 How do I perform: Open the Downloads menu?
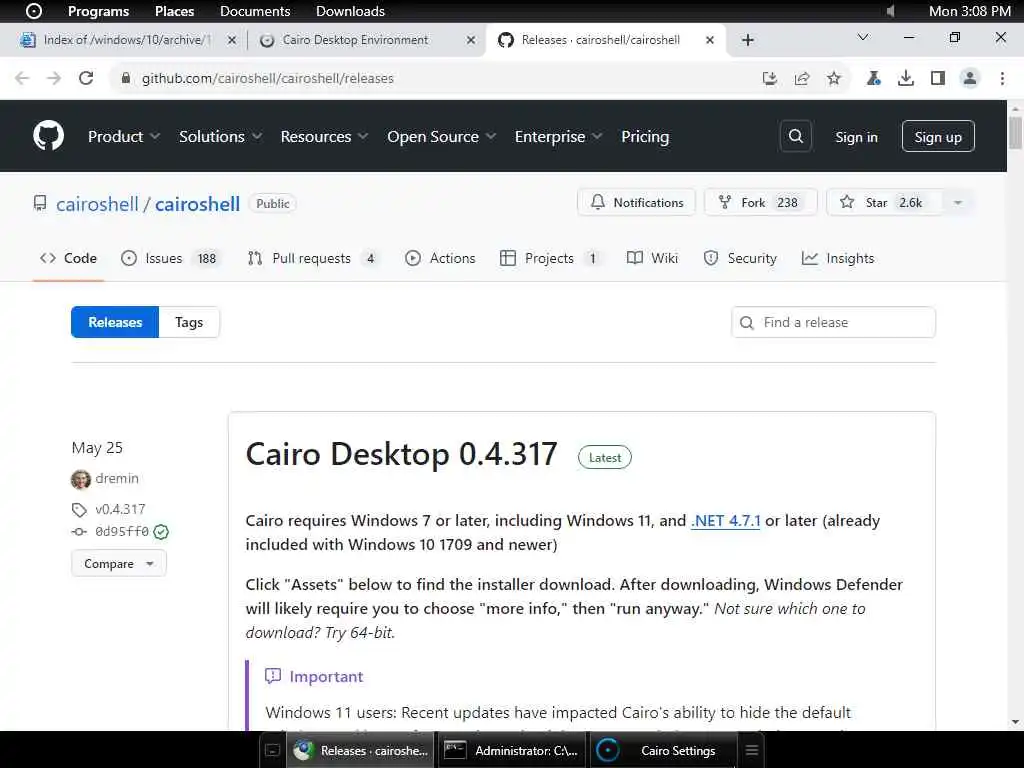point(350,11)
